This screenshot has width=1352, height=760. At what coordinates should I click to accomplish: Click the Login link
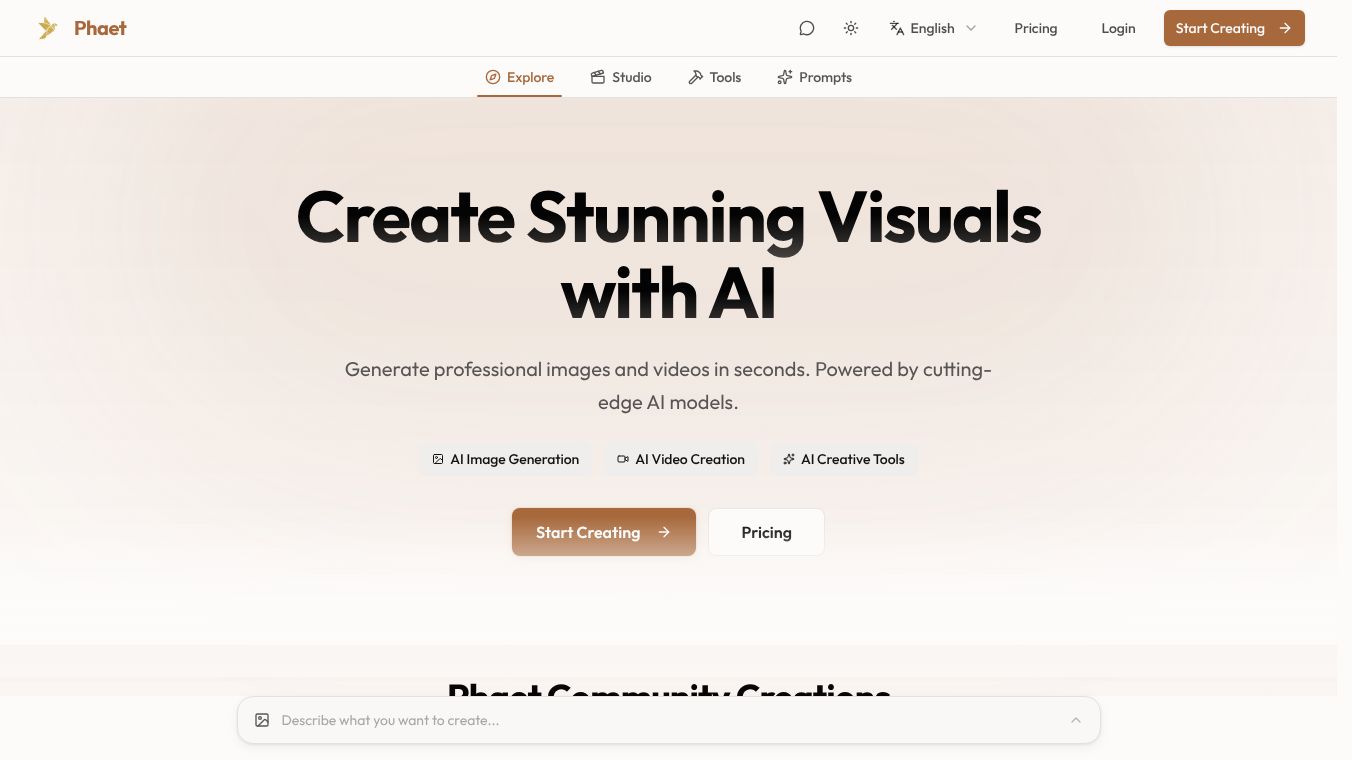[1118, 28]
